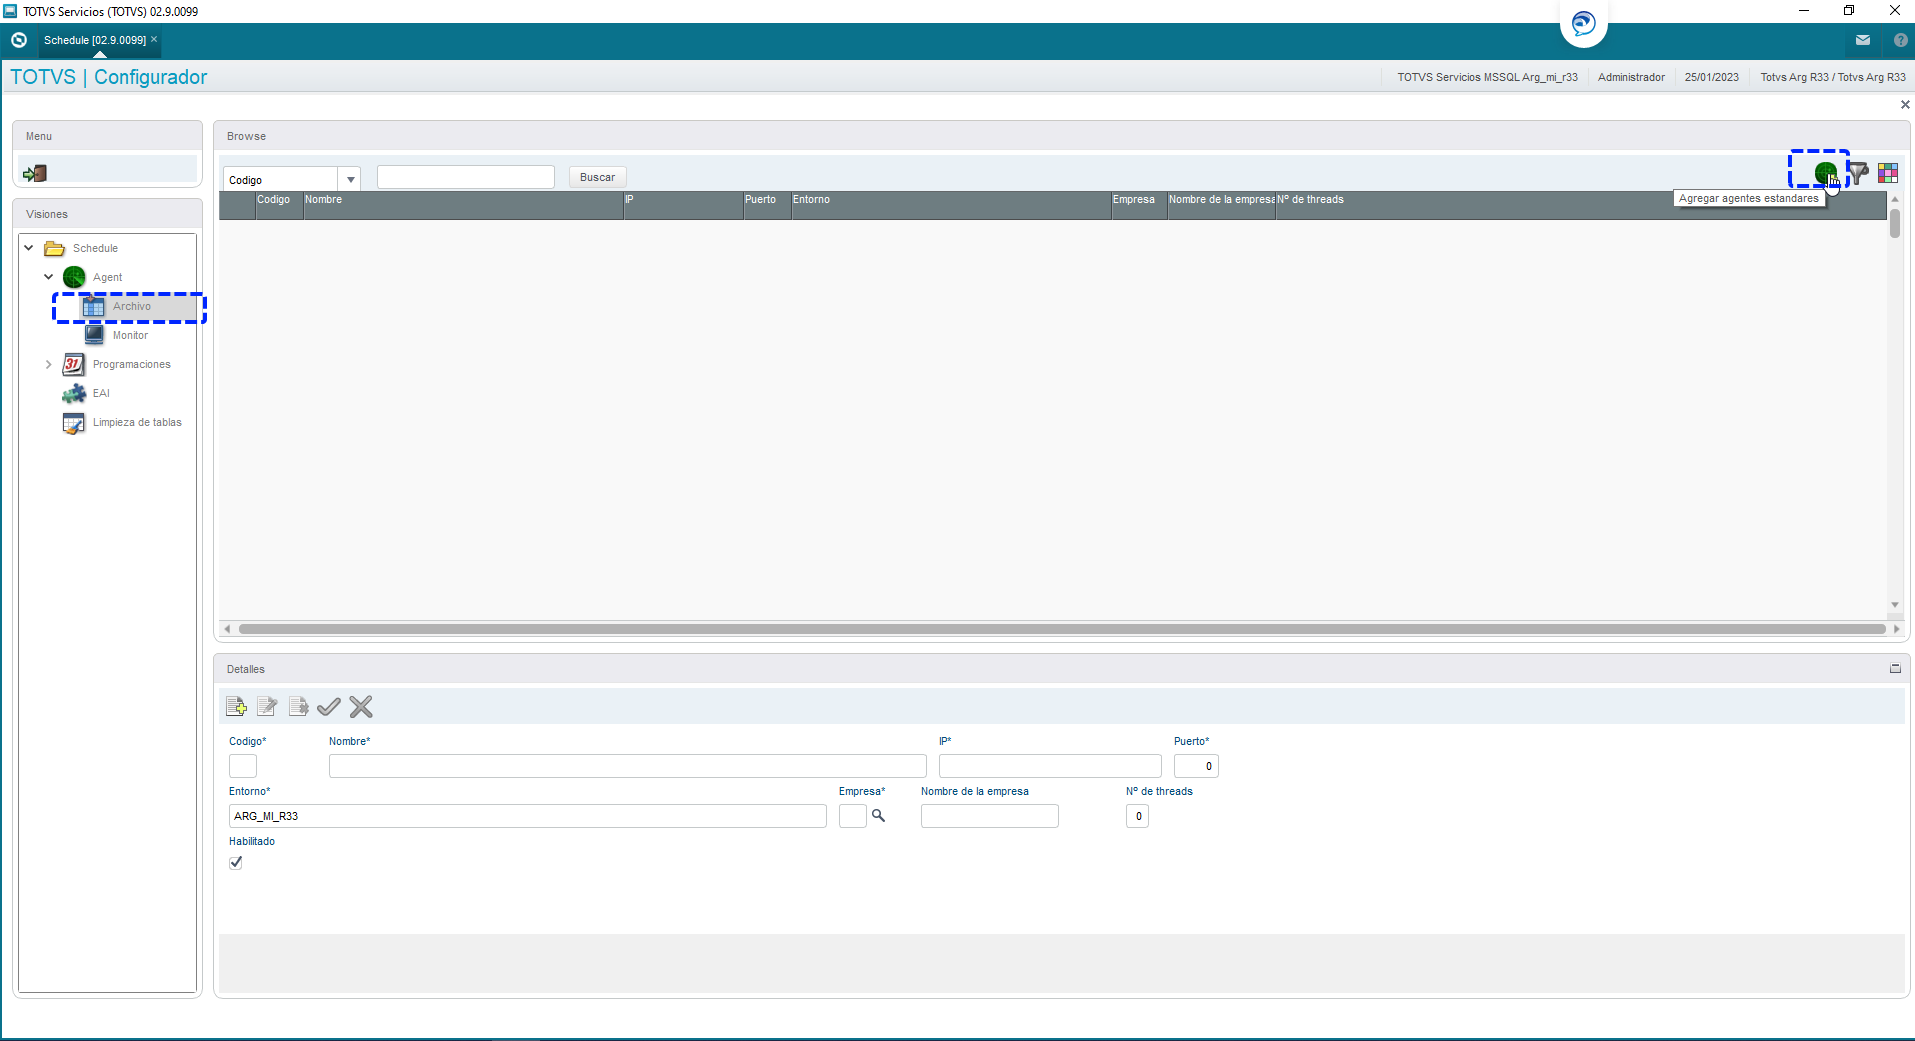Screen dimensions: 1915x1041
Task: Click the search text input field
Action: tap(465, 177)
